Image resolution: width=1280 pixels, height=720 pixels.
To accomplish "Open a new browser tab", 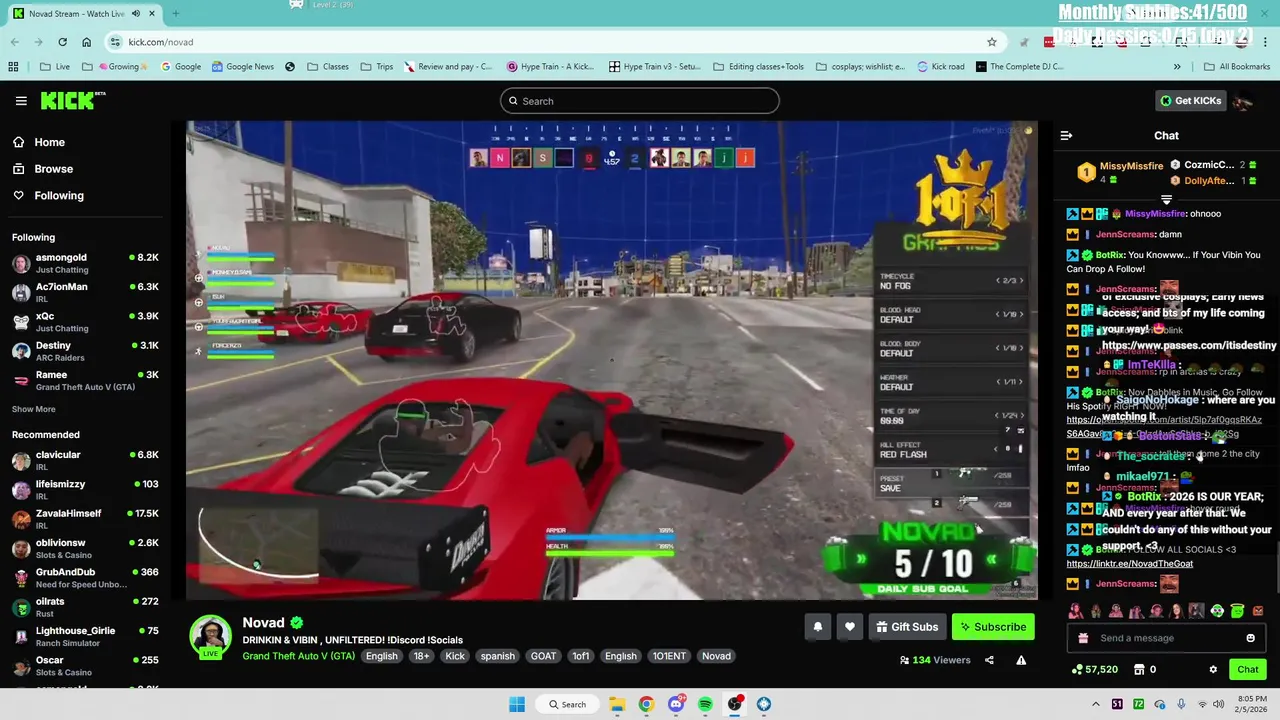I will click(175, 14).
